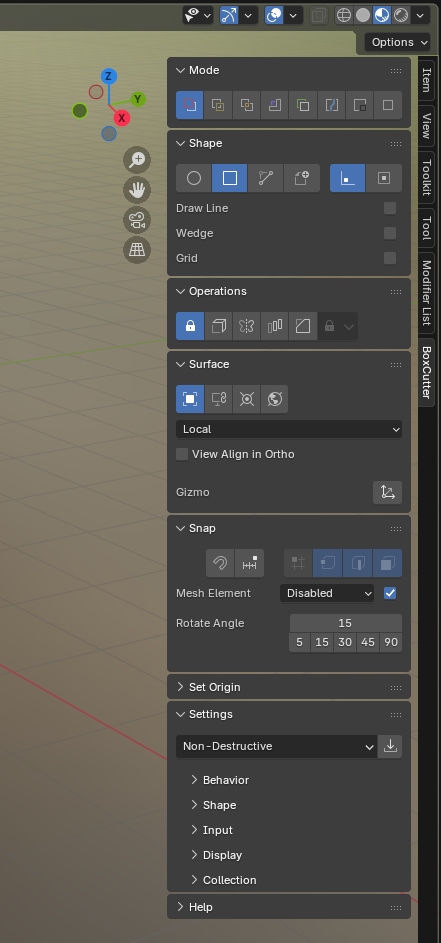This screenshot has height=943, width=441.
Task: Toggle View Align in Ortho checkbox
Action: tap(182, 454)
